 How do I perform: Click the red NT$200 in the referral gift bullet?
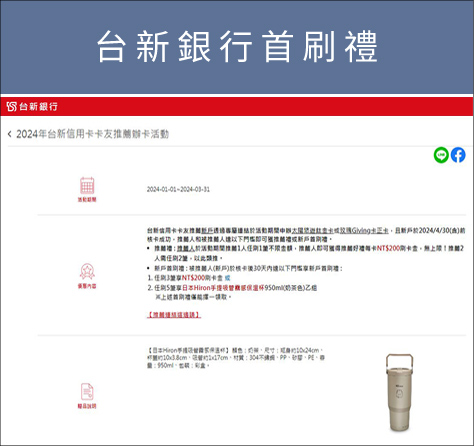tap(388, 248)
